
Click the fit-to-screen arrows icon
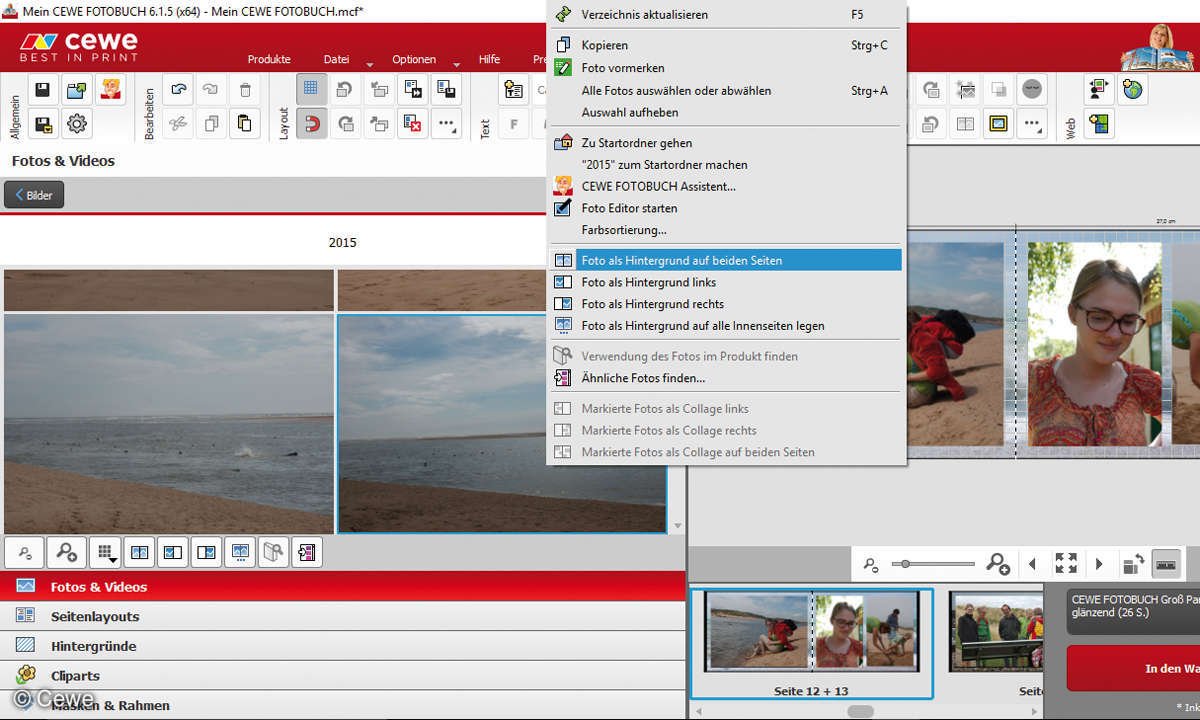point(1066,564)
